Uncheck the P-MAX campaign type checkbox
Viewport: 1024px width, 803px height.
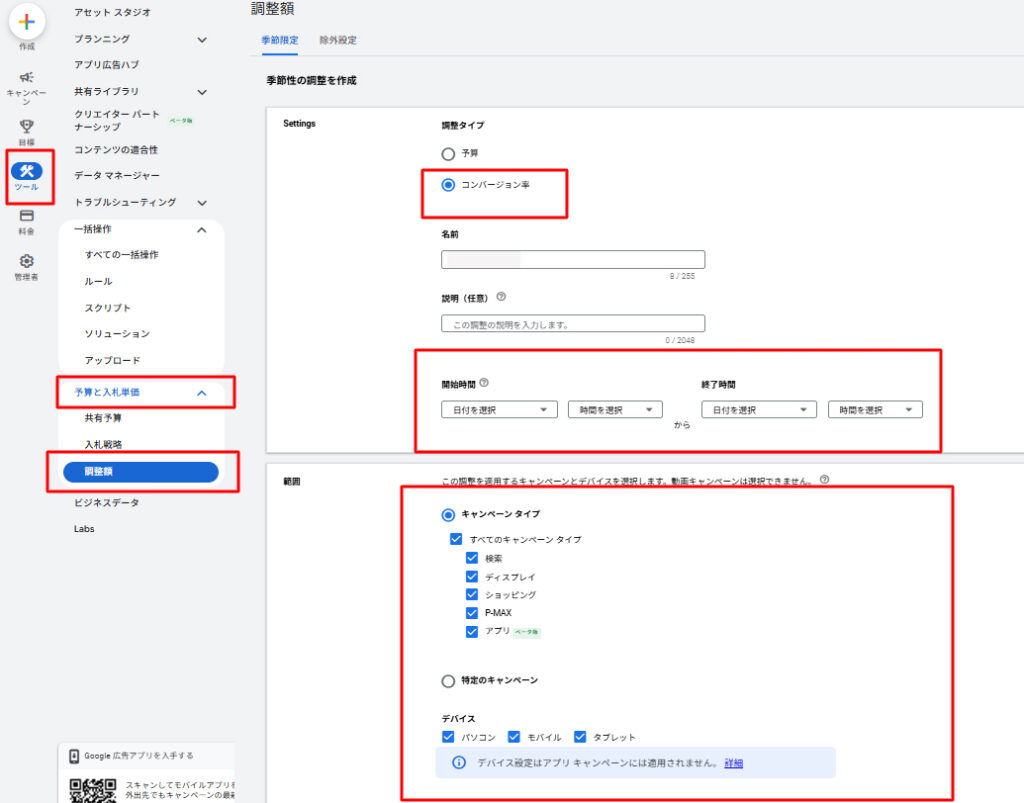tap(472, 613)
